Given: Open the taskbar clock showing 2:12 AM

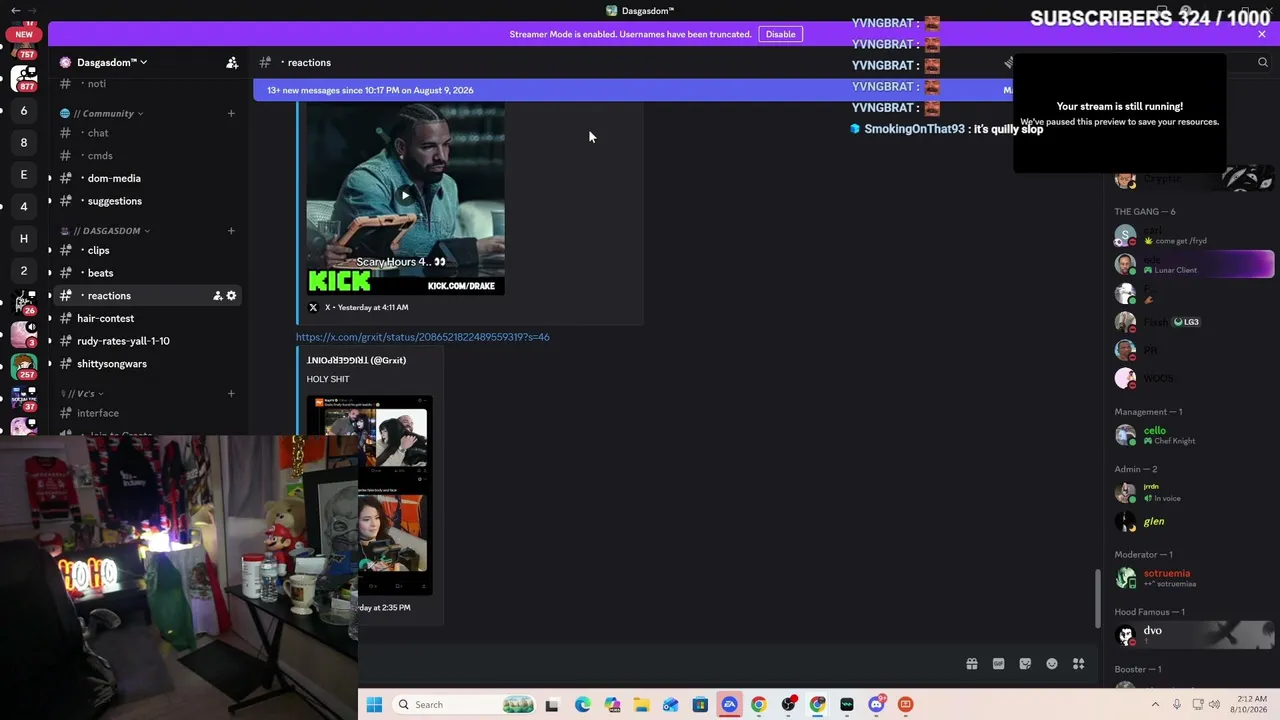Looking at the screenshot, I should 1251,705.
